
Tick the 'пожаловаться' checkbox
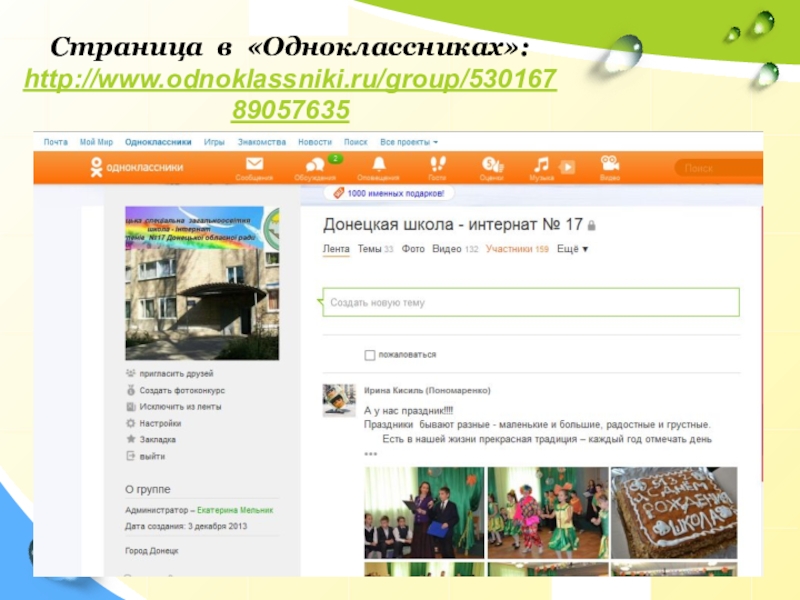(370, 355)
